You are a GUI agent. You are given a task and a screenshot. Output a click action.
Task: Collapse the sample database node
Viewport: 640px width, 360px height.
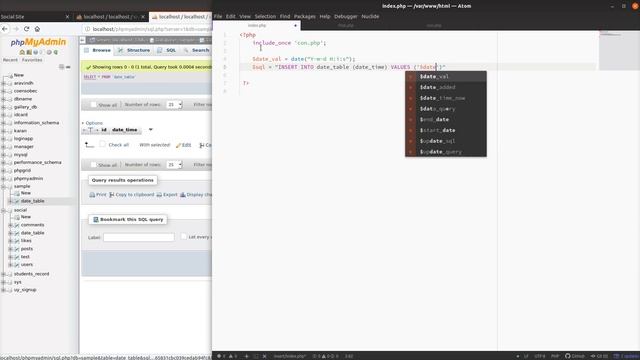[x=4, y=187]
